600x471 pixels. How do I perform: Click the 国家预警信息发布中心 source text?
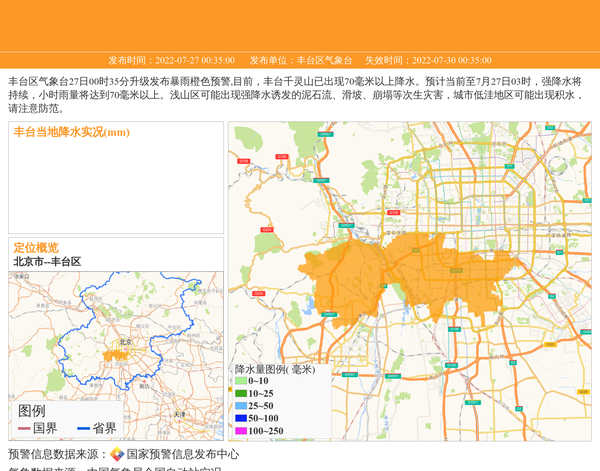182,454
